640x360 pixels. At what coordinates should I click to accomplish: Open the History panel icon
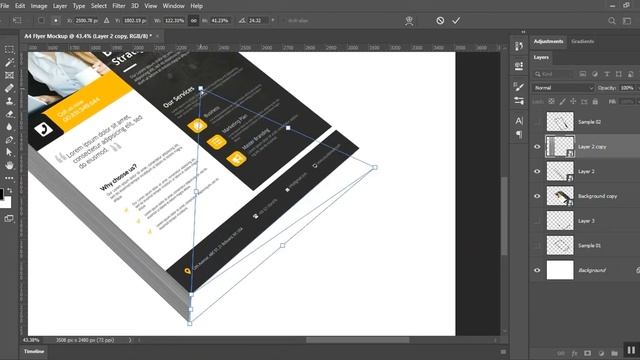tap(519, 47)
